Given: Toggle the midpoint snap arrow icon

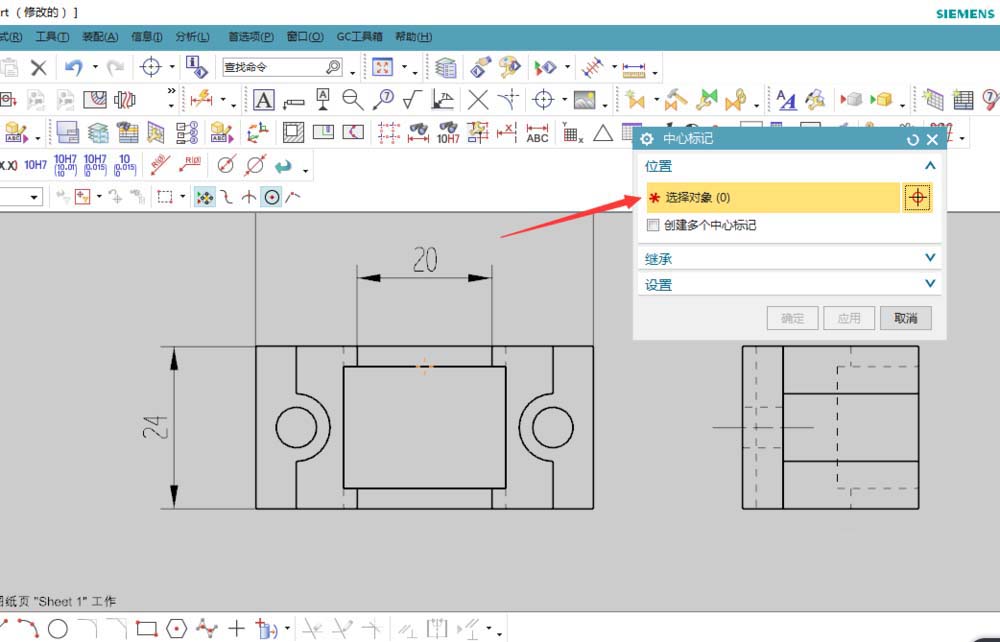Looking at the screenshot, I should [249, 197].
